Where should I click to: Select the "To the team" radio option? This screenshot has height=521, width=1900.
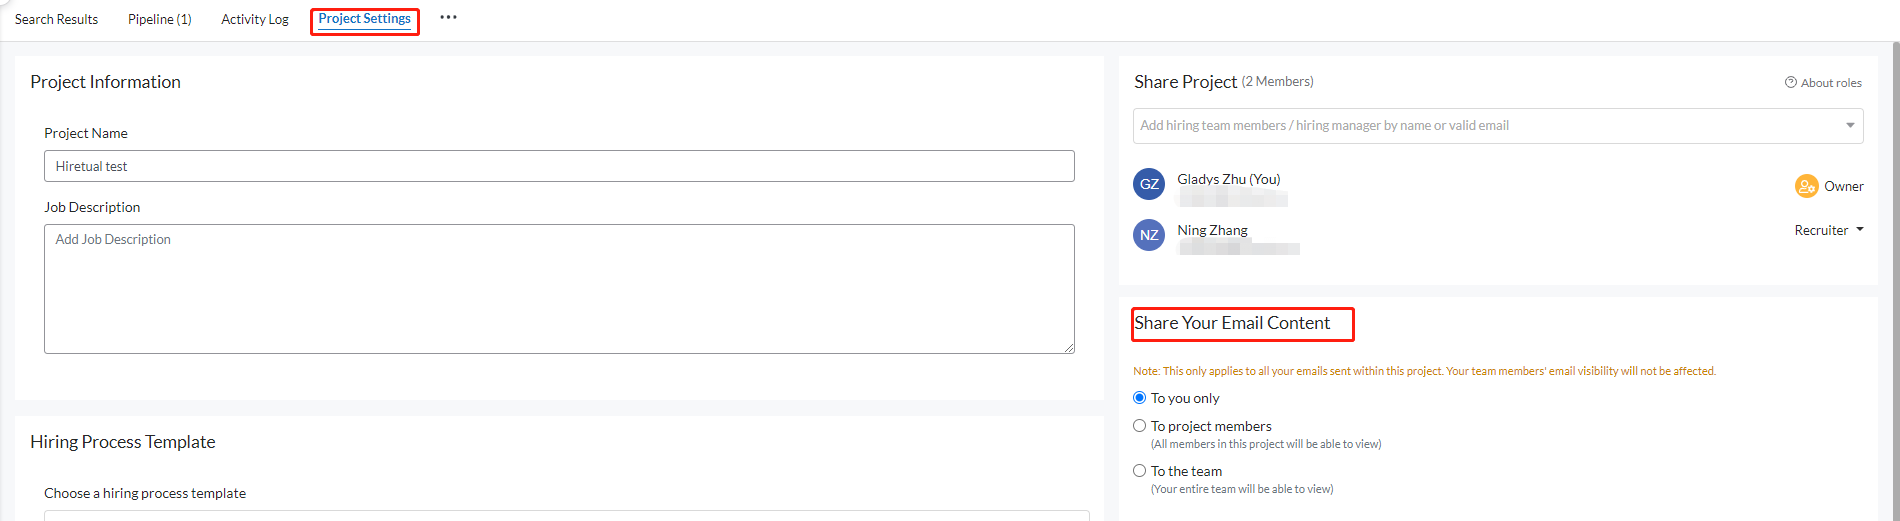pyautogui.click(x=1139, y=471)
